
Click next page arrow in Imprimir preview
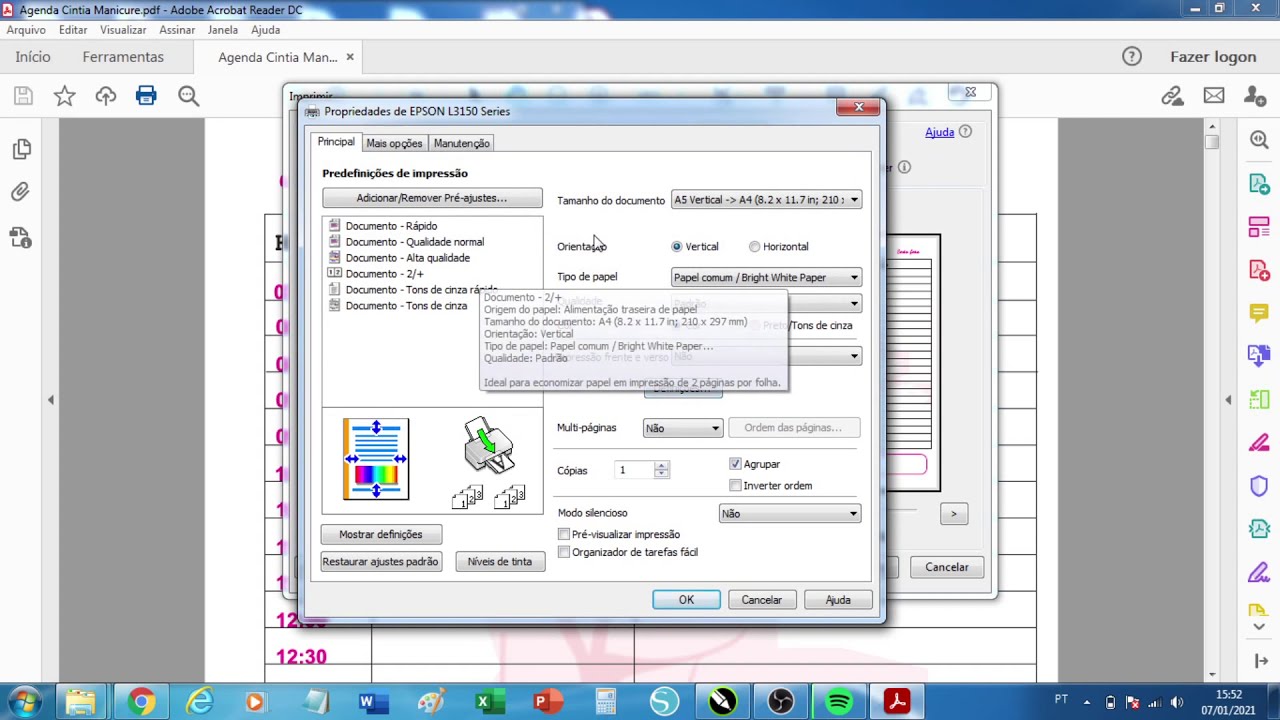(x=953, y=514)
